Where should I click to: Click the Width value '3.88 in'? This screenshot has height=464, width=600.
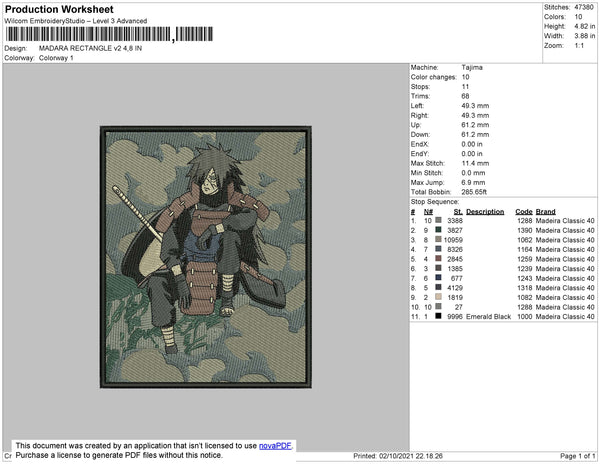click(584, 36)
